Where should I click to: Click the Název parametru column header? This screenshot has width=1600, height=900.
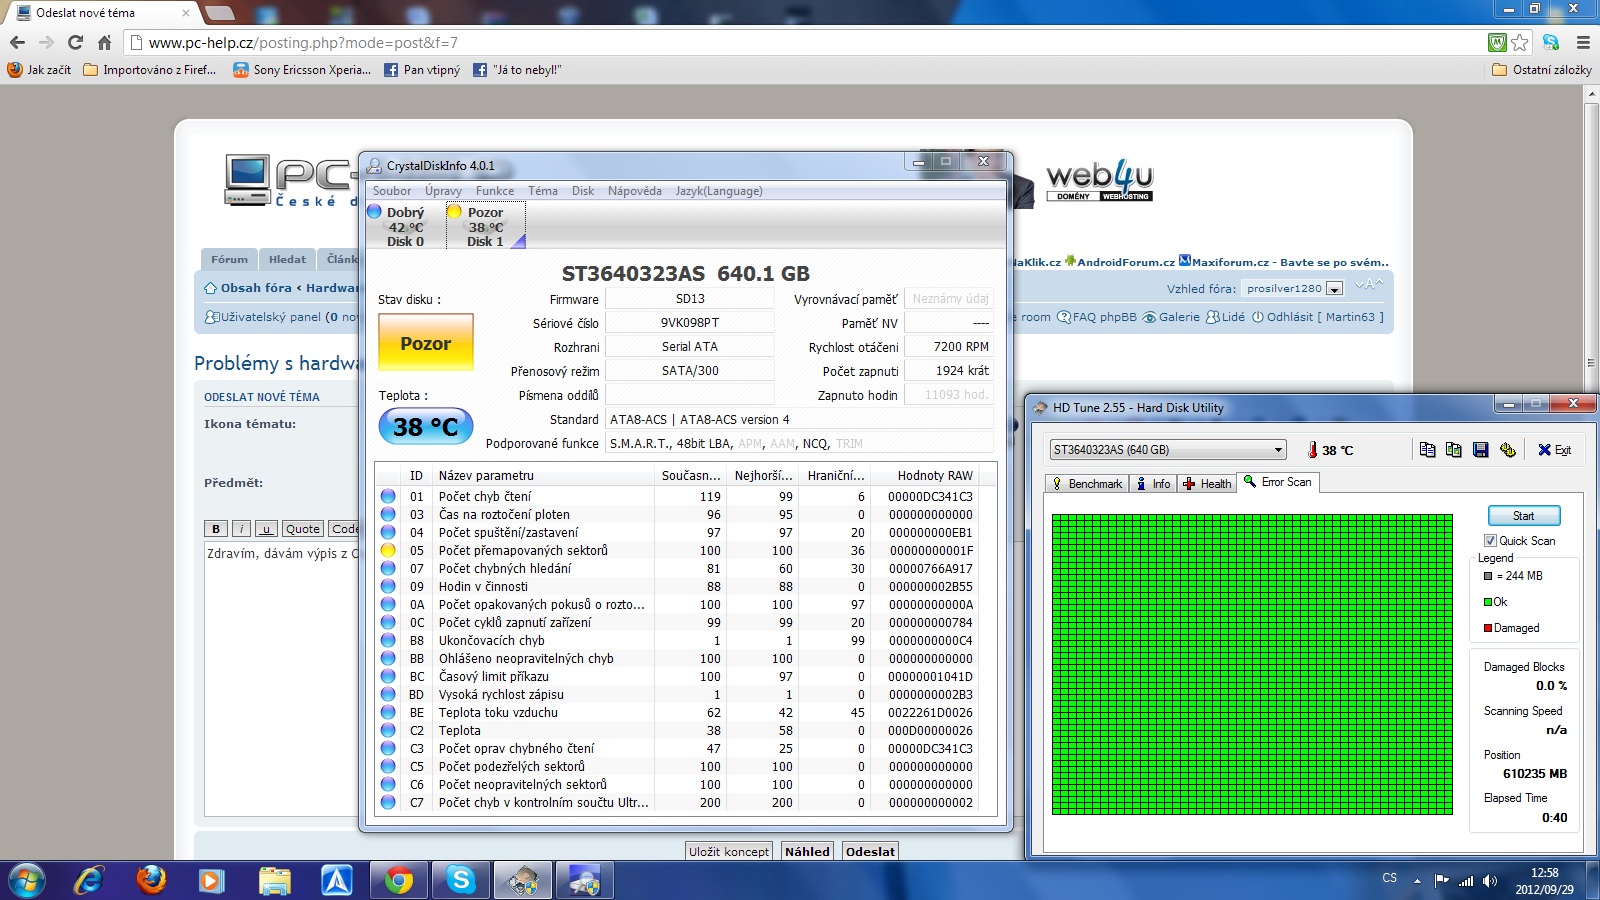(x=544, y=475)
